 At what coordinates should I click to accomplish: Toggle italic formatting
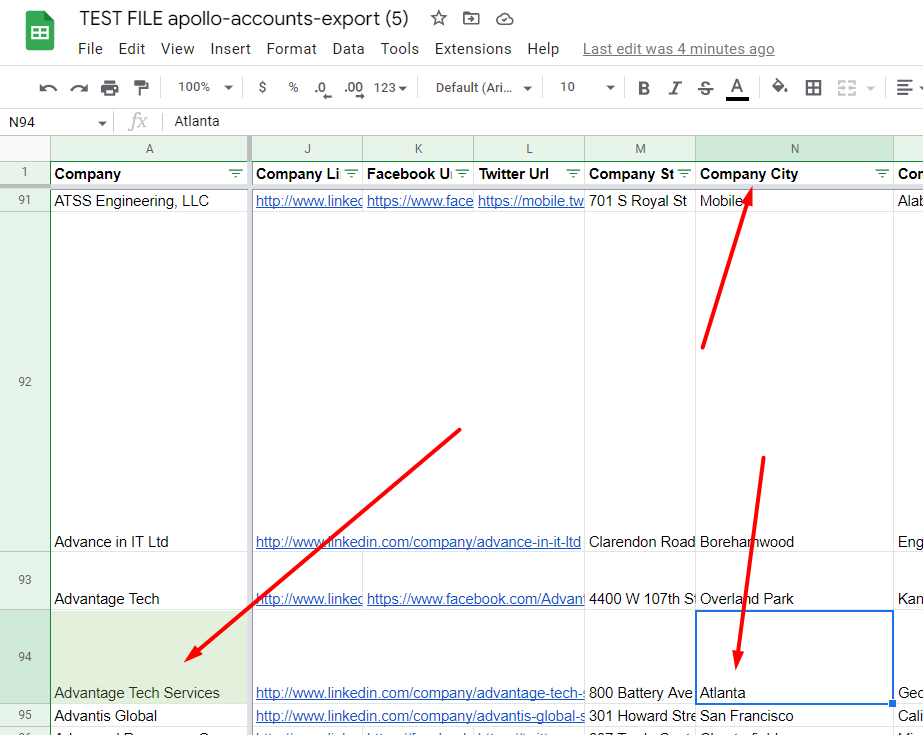tap(674, 87)
